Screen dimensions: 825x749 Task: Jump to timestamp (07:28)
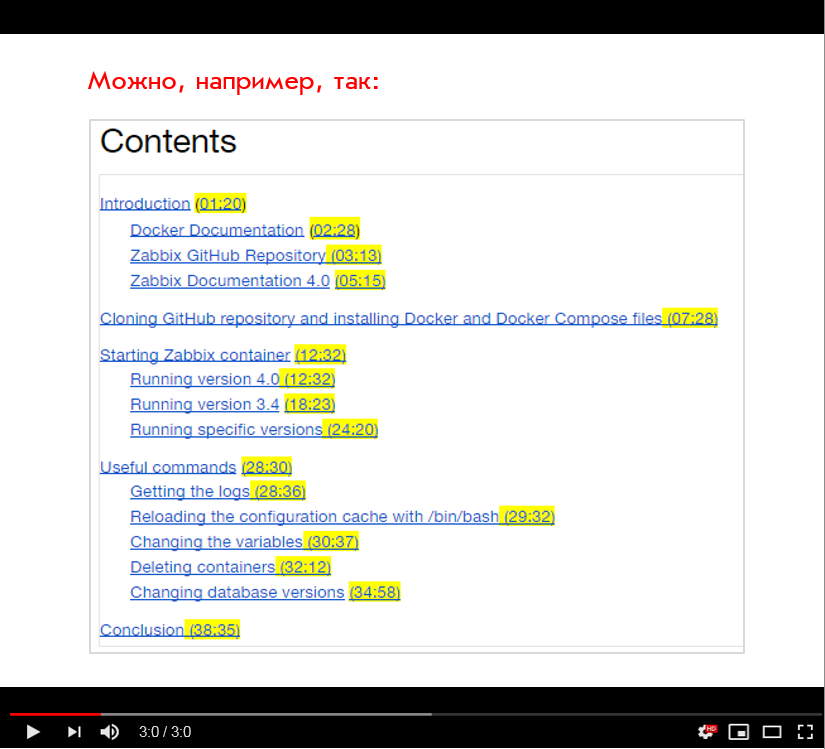pyautogui.click(x=692, y=318)
